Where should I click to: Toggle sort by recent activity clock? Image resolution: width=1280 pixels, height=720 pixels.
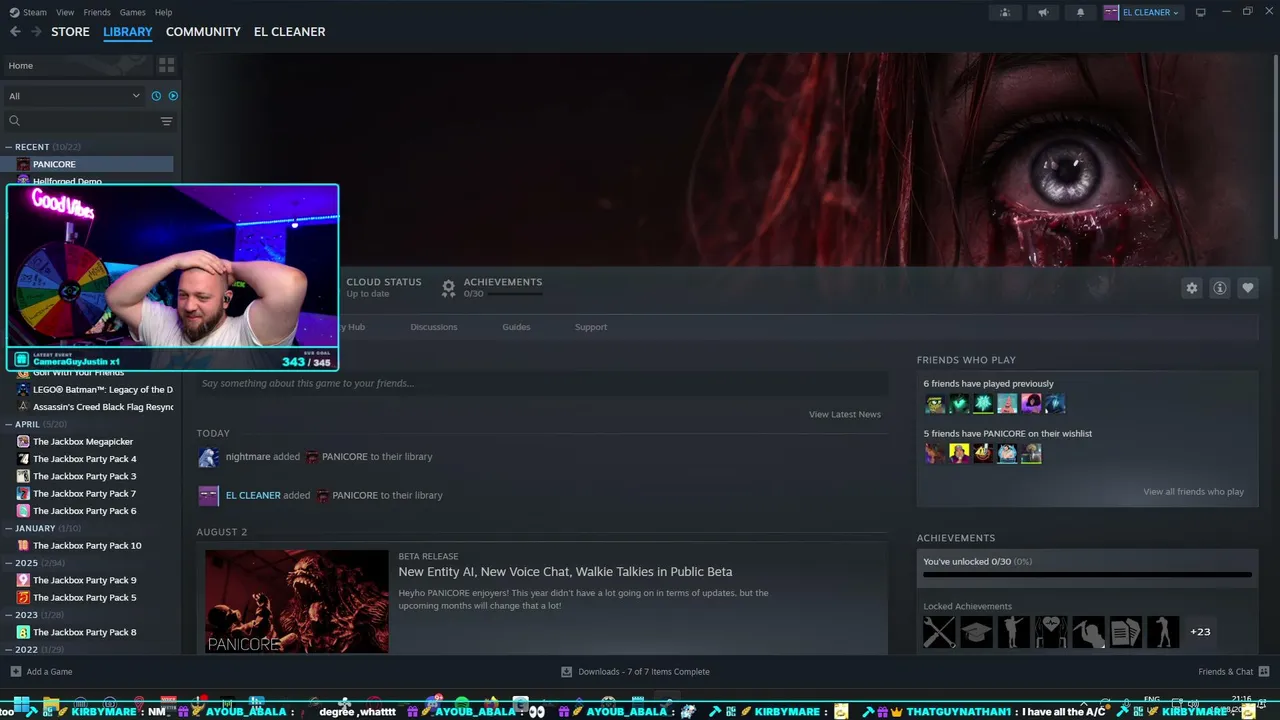point(156,96)
